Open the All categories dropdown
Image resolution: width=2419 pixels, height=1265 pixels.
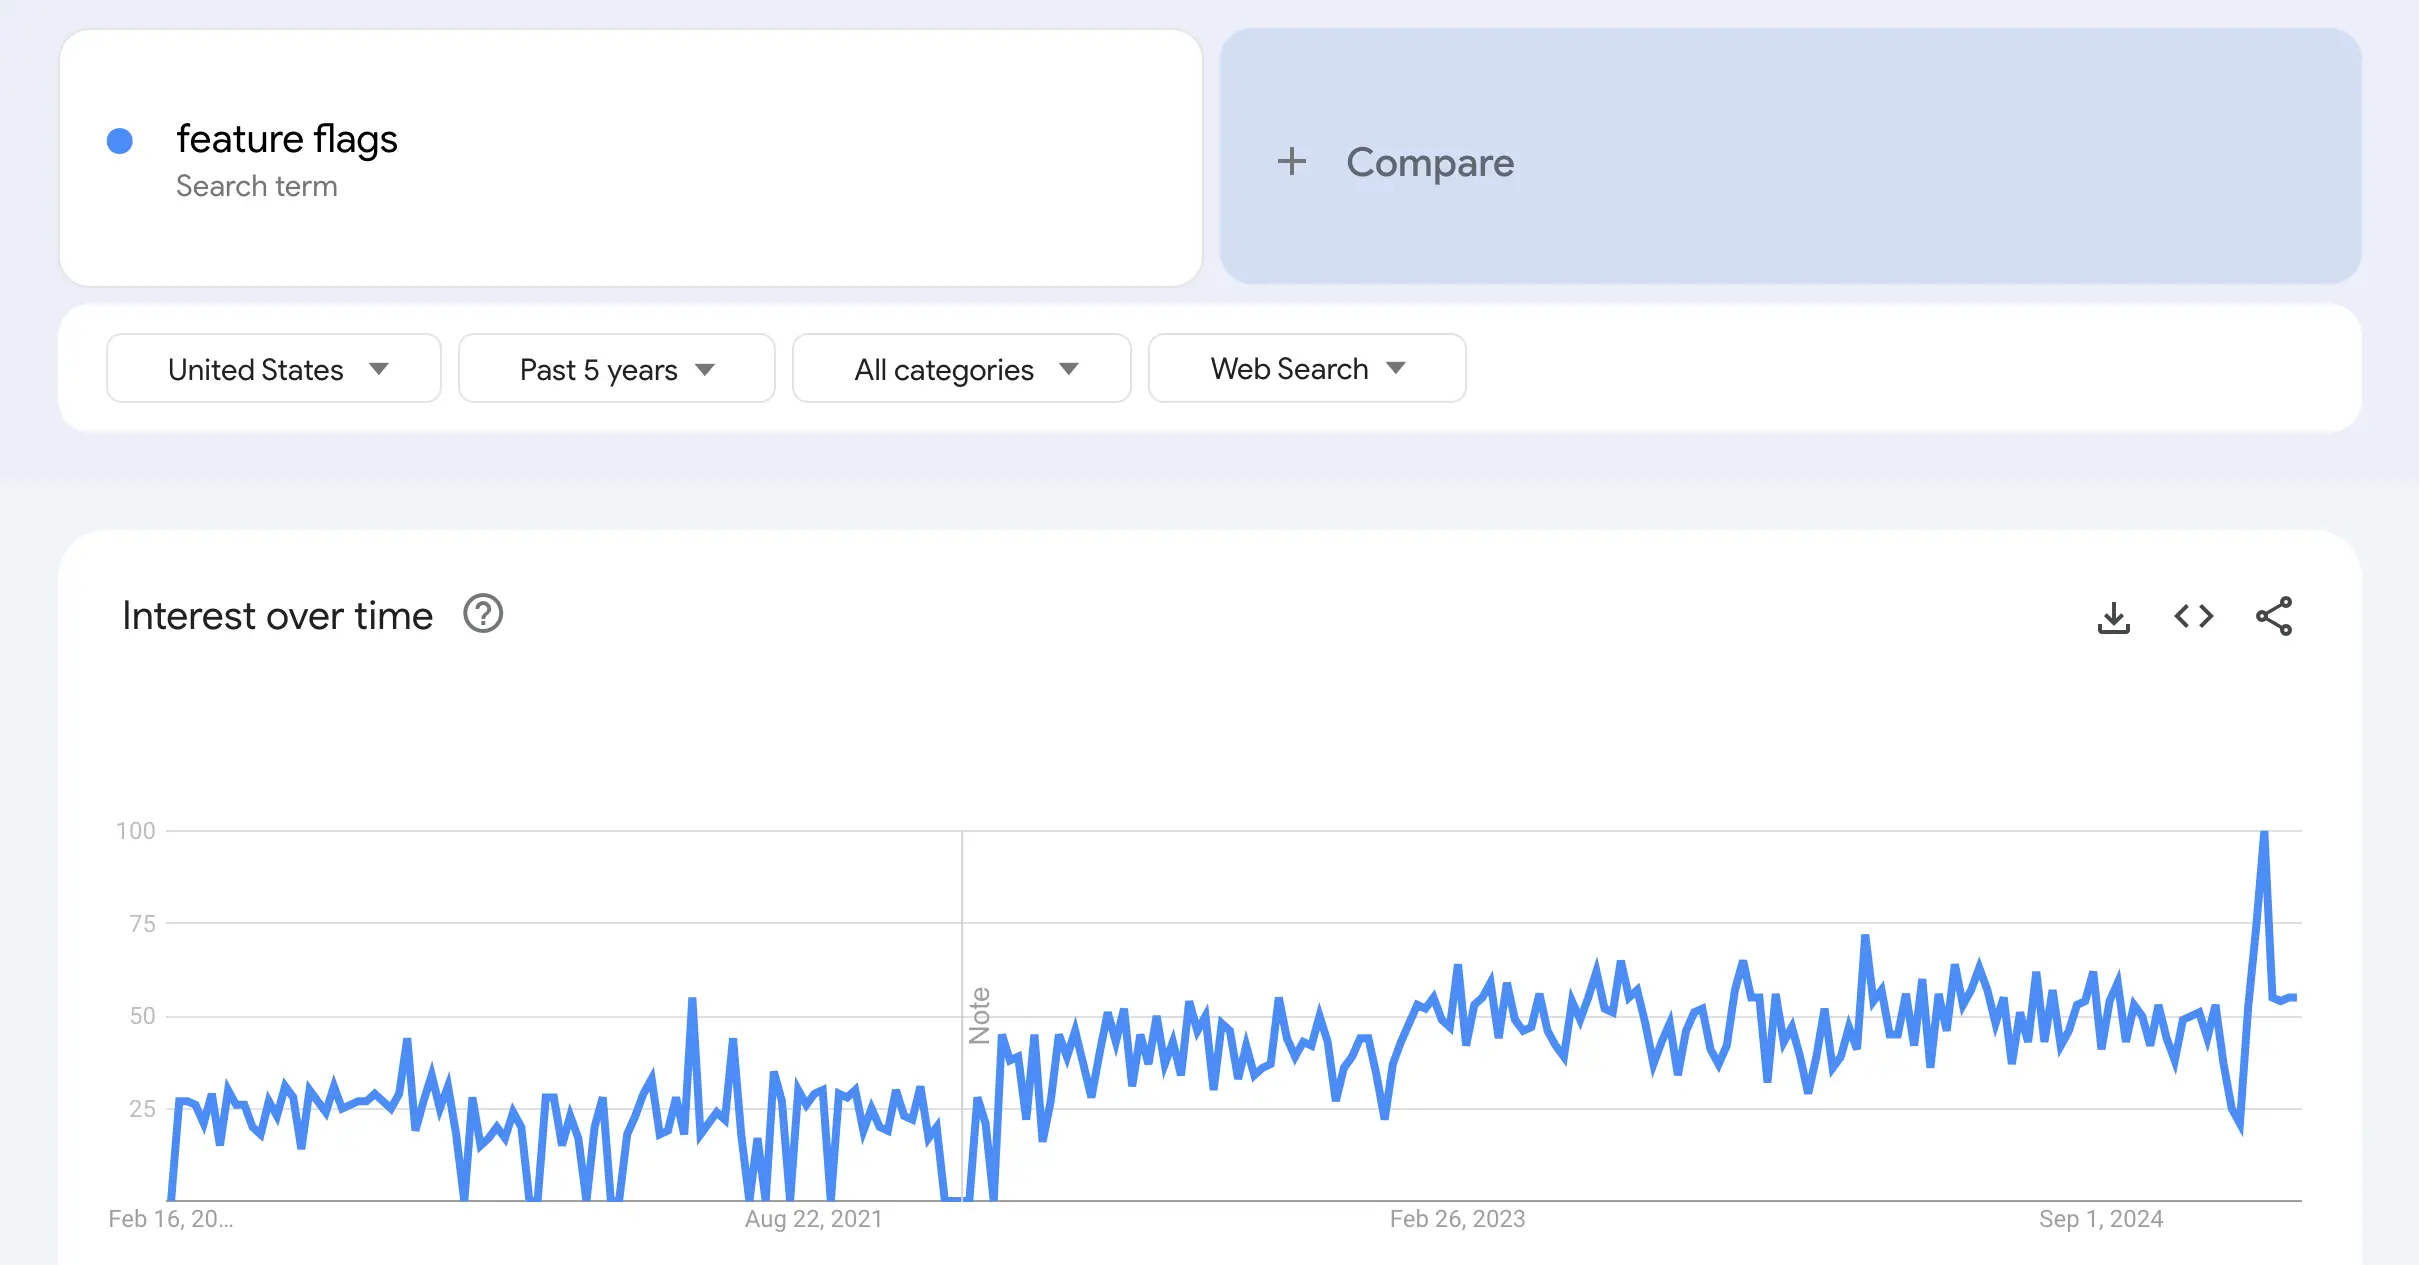(962, 369)
